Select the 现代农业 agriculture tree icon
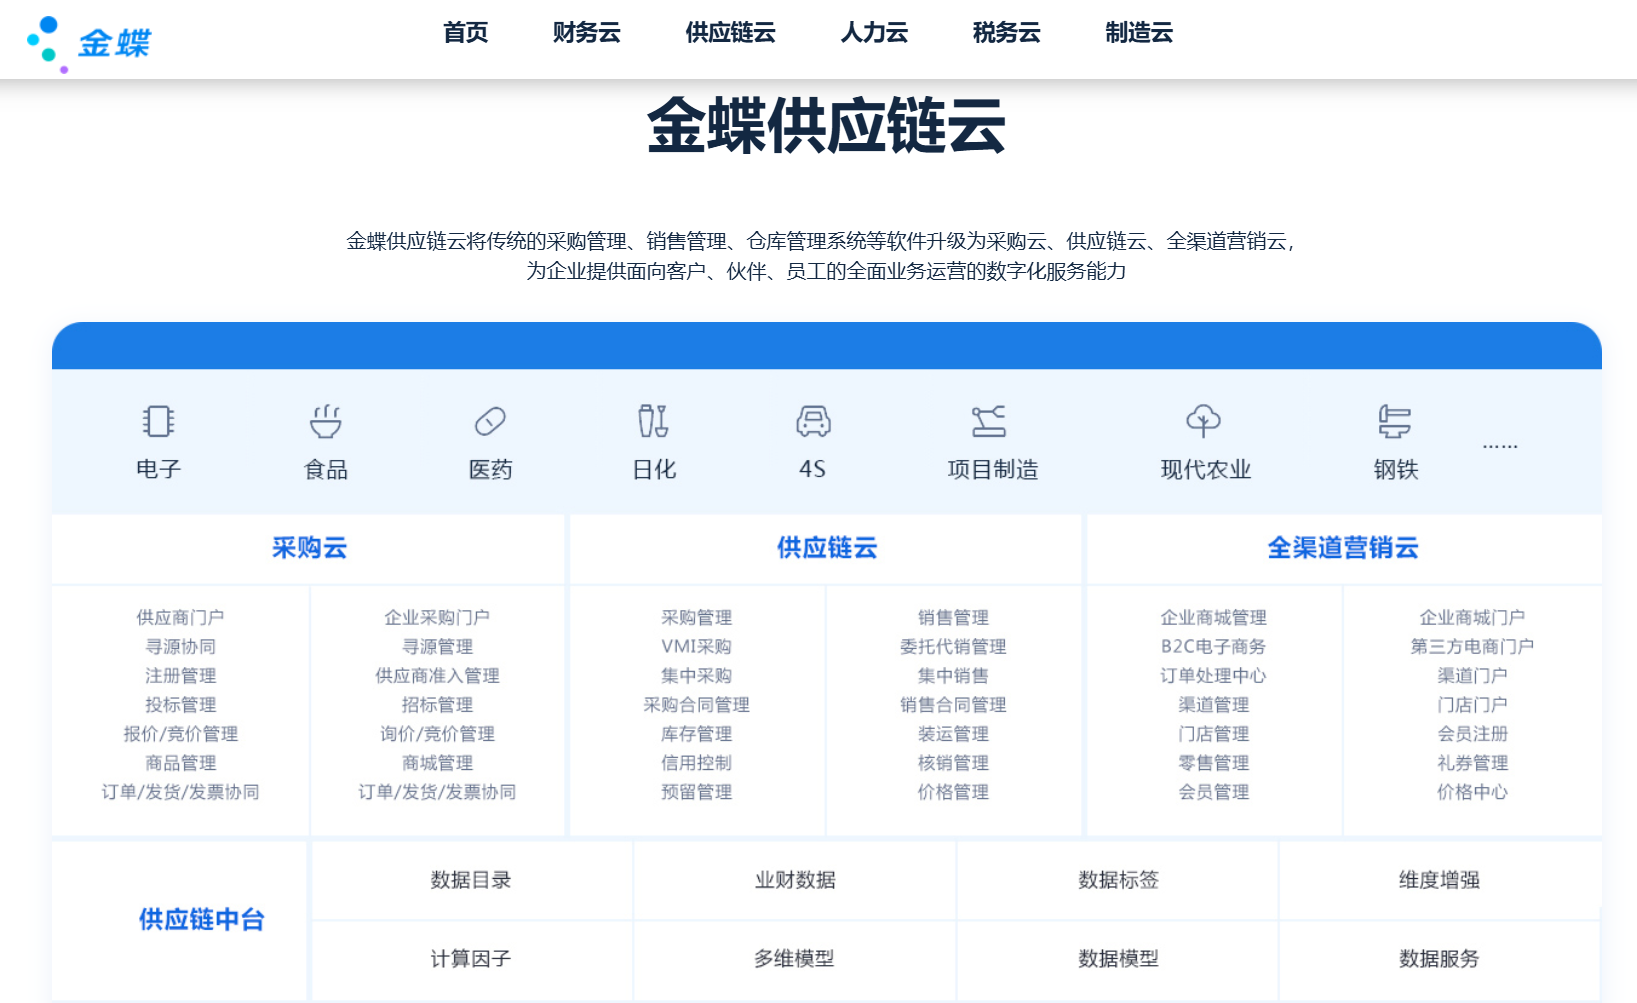1637x1003 pixels. pos(1203,421)
